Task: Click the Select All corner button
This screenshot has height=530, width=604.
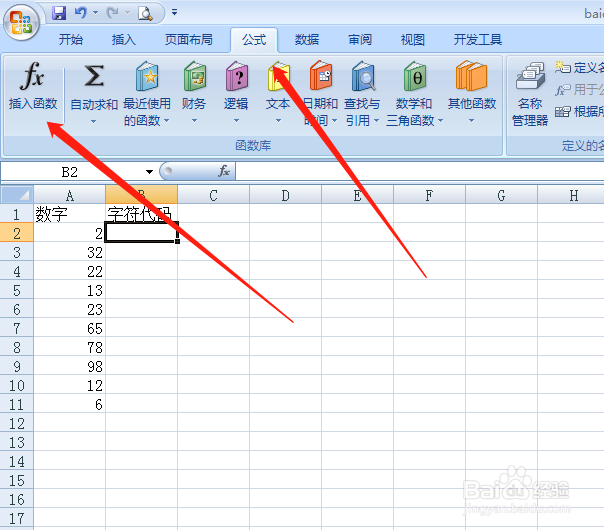Action: [x=17, y=195]
